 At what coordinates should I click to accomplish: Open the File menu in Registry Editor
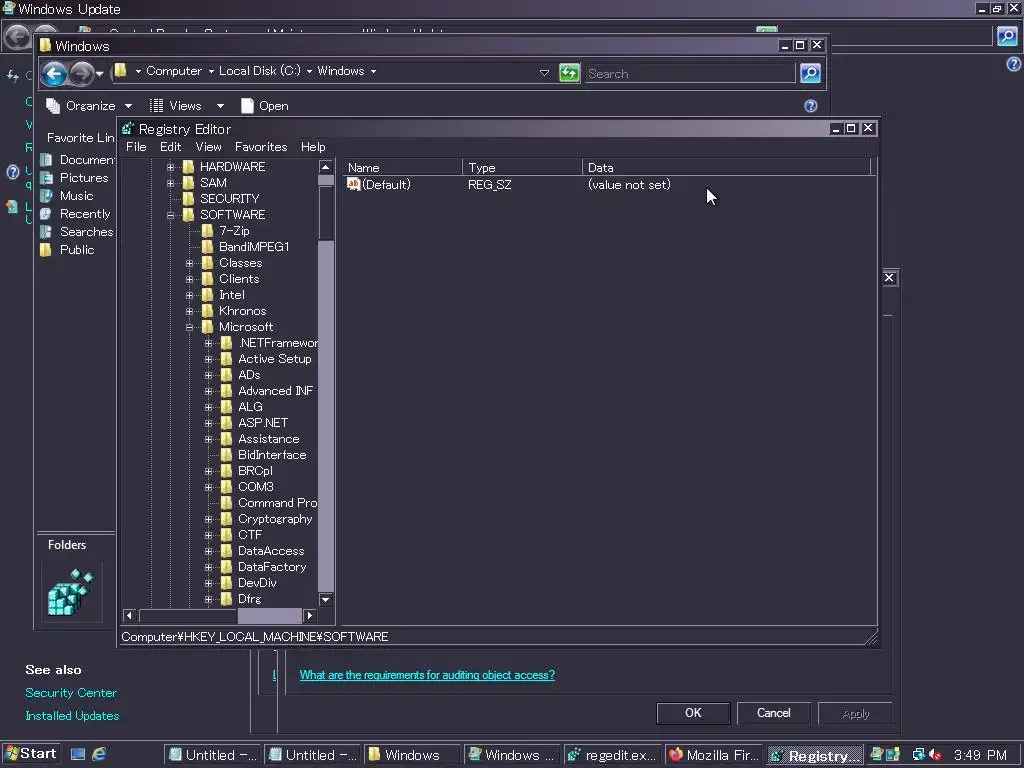click(x=136, y=147)
